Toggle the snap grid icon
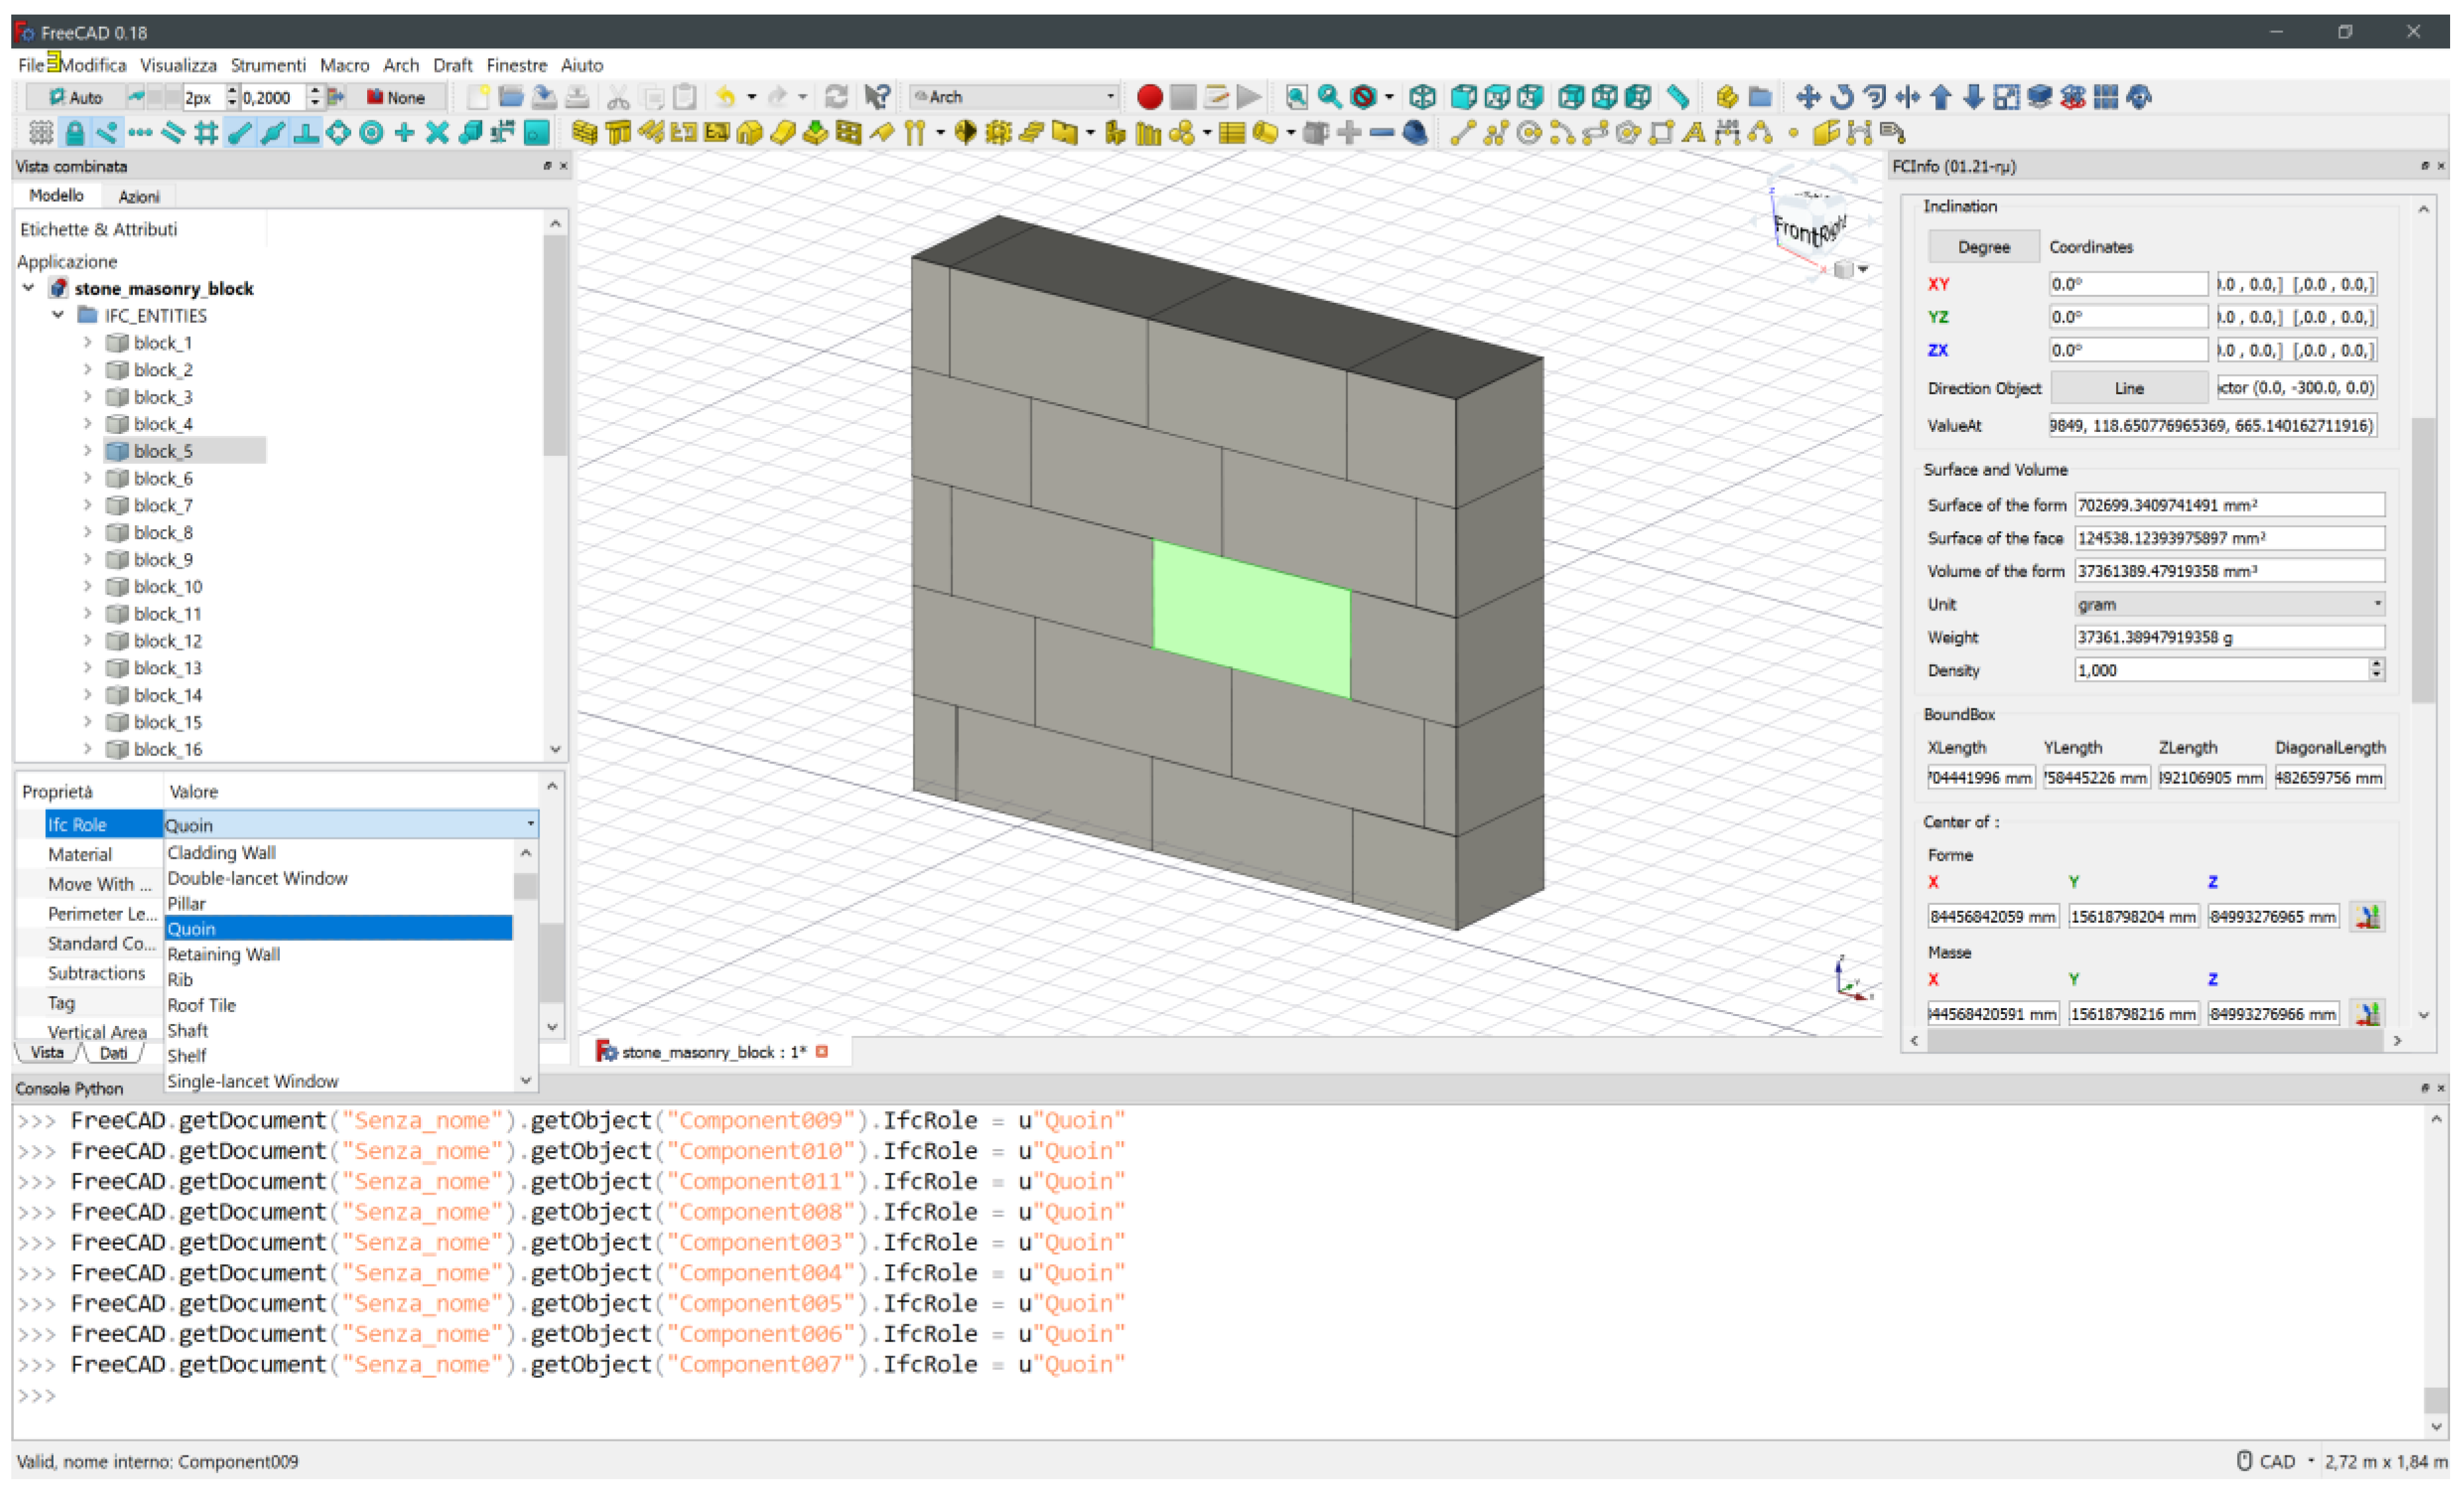This screenshot has height=1493, width=2464. 206,133
